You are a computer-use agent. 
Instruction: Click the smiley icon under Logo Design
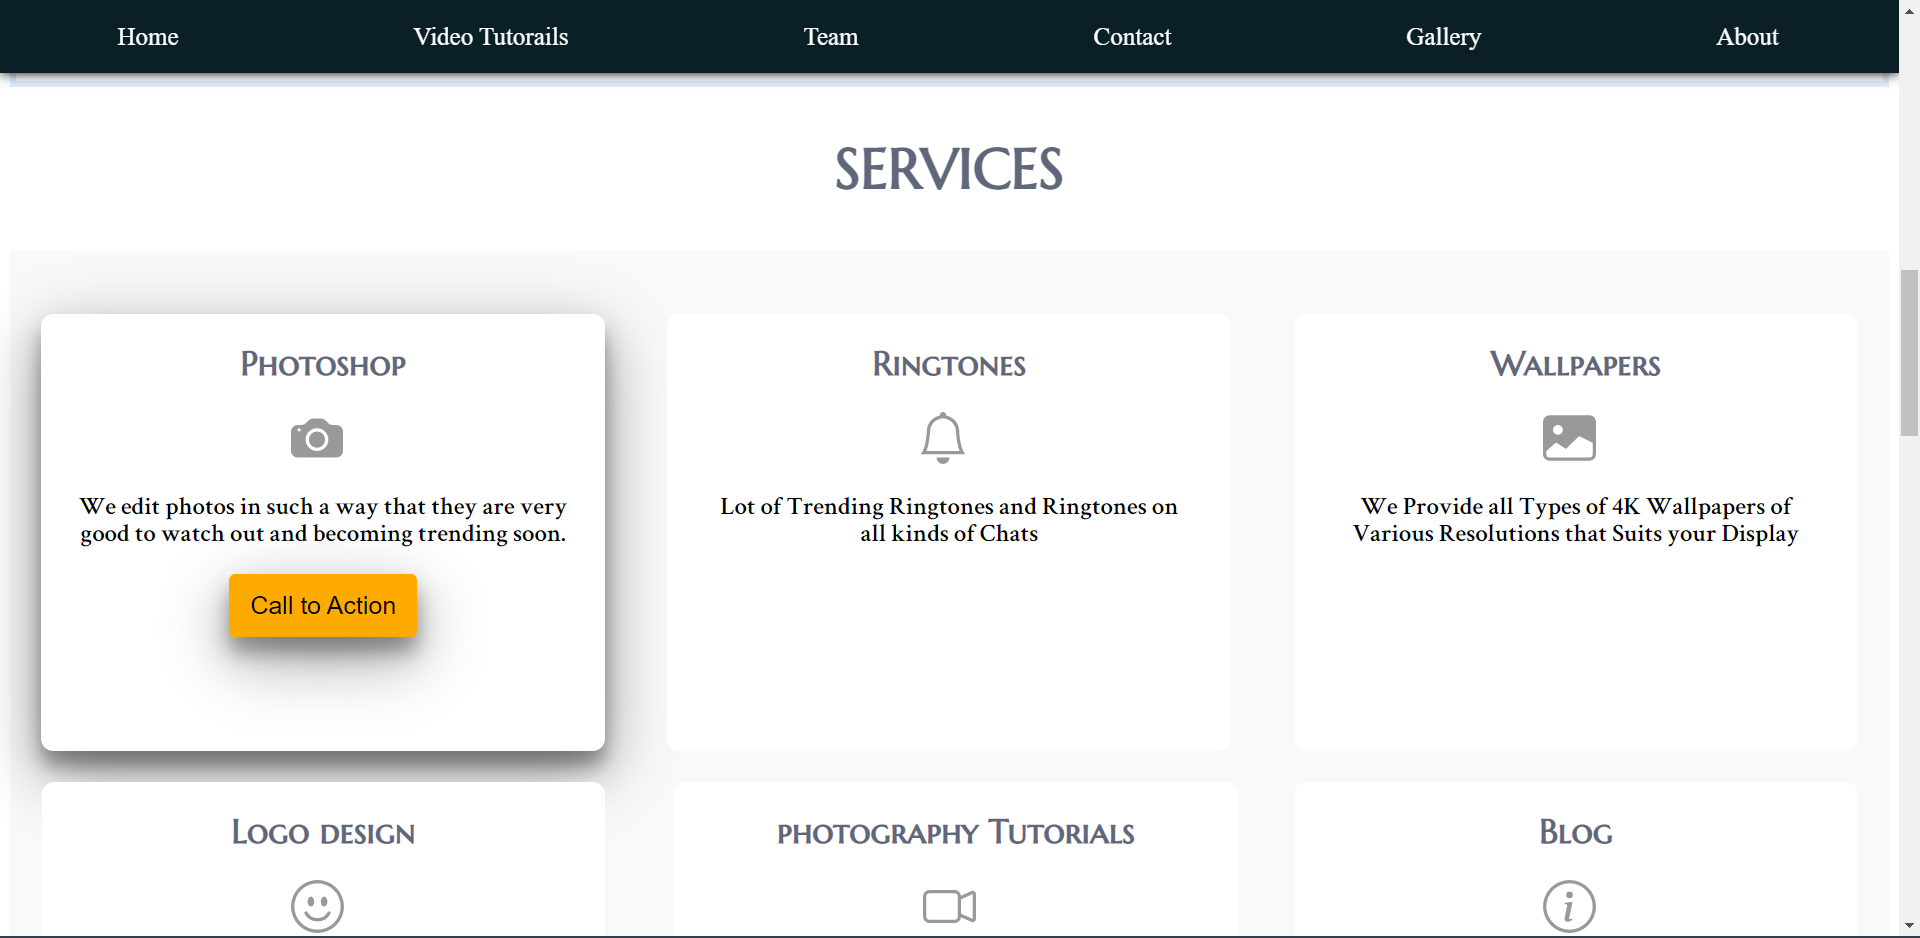(317, 906)
